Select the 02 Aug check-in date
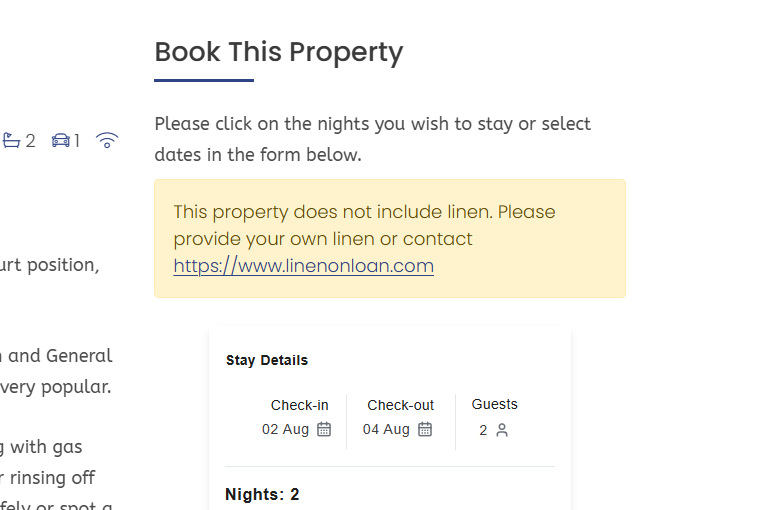 [285, 429]
